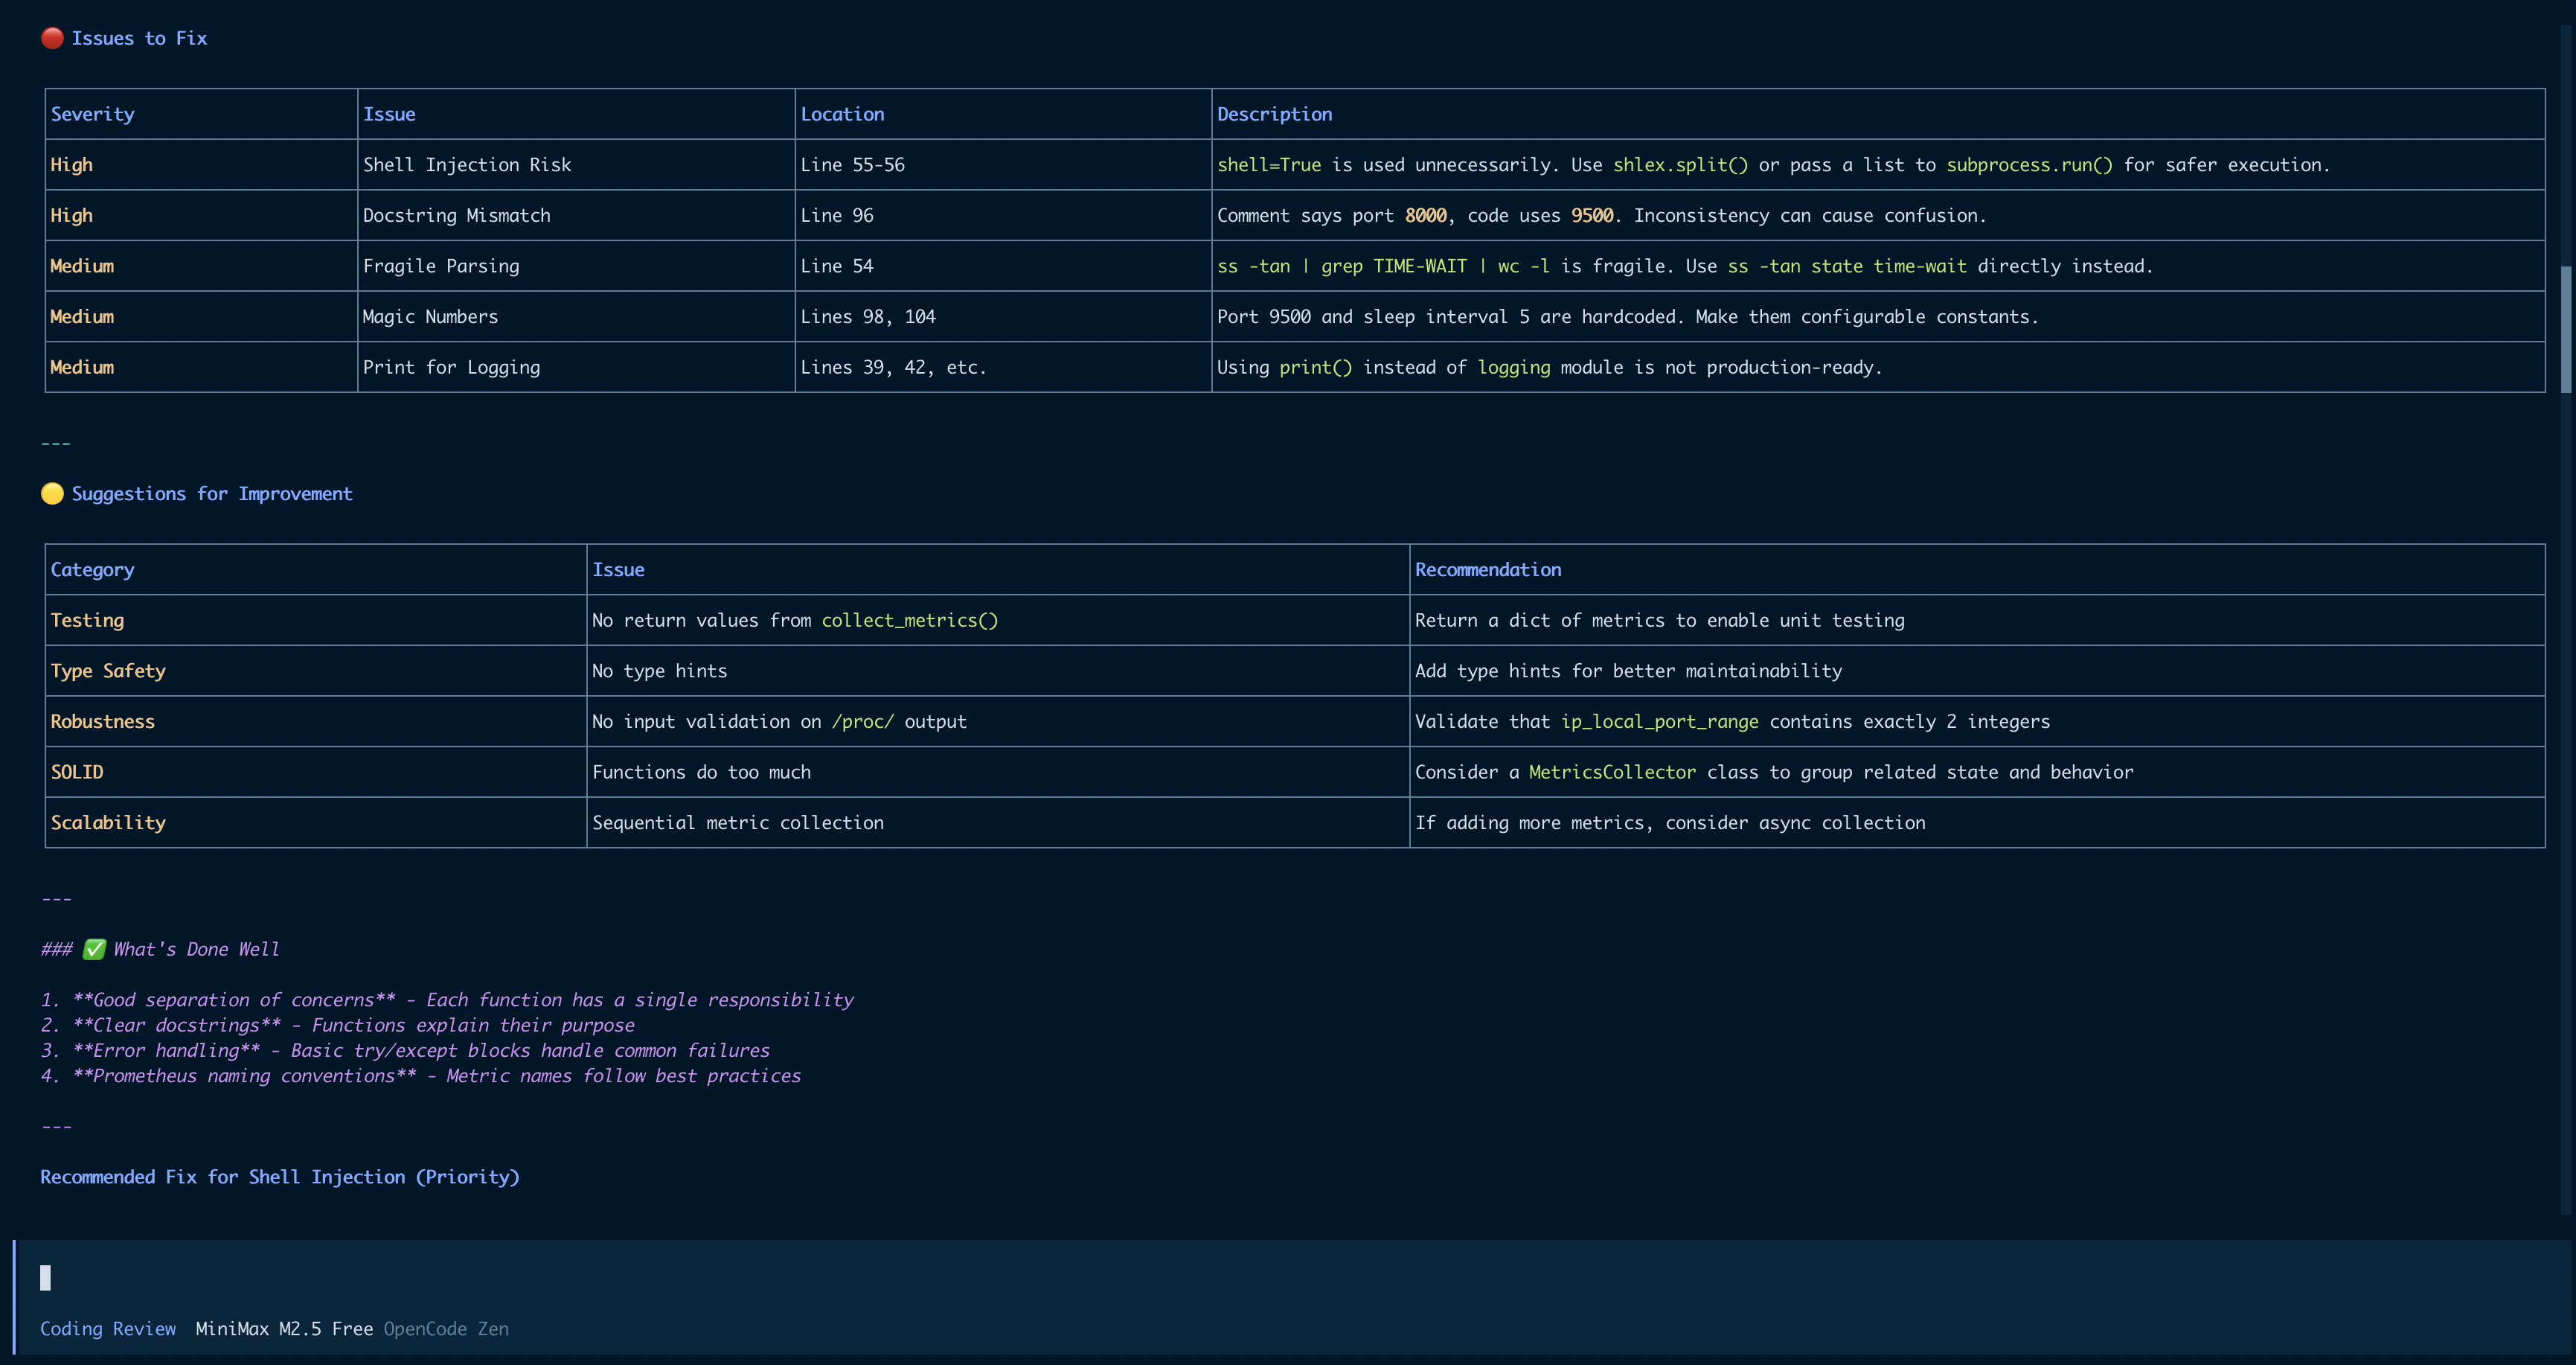Click the Scalability category cell

tap(108, 822)
